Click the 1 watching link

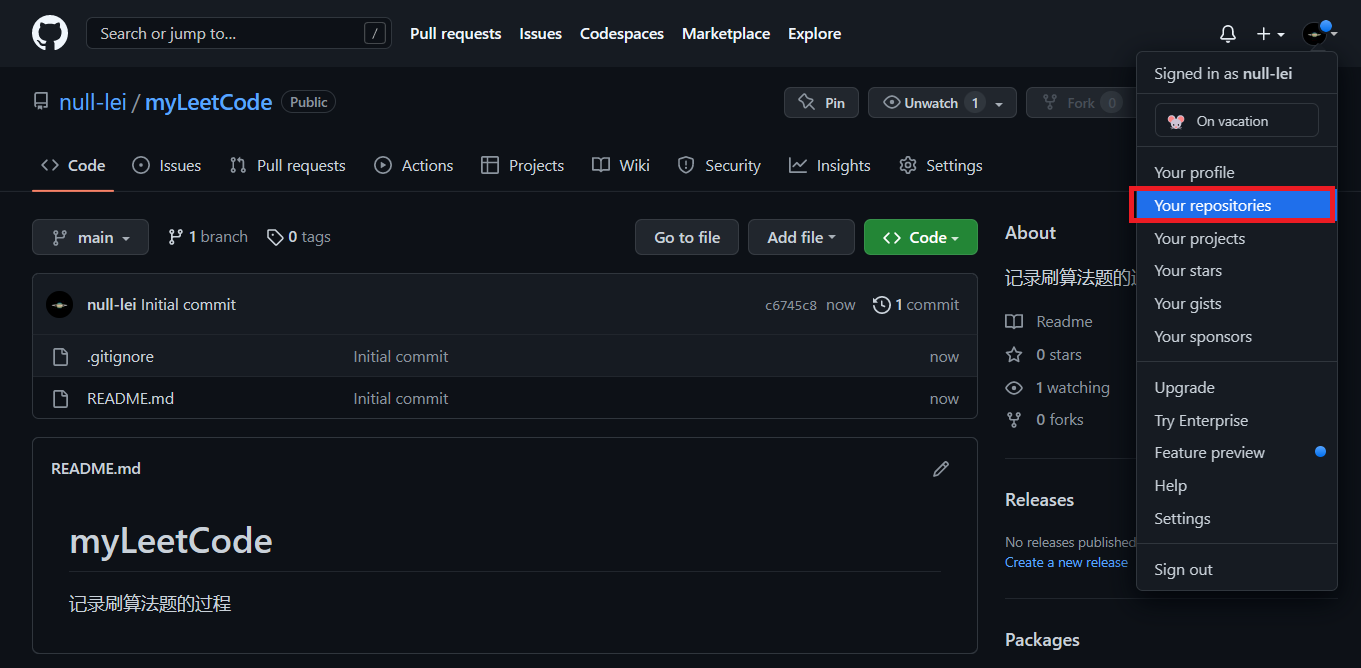point(1058,388)
